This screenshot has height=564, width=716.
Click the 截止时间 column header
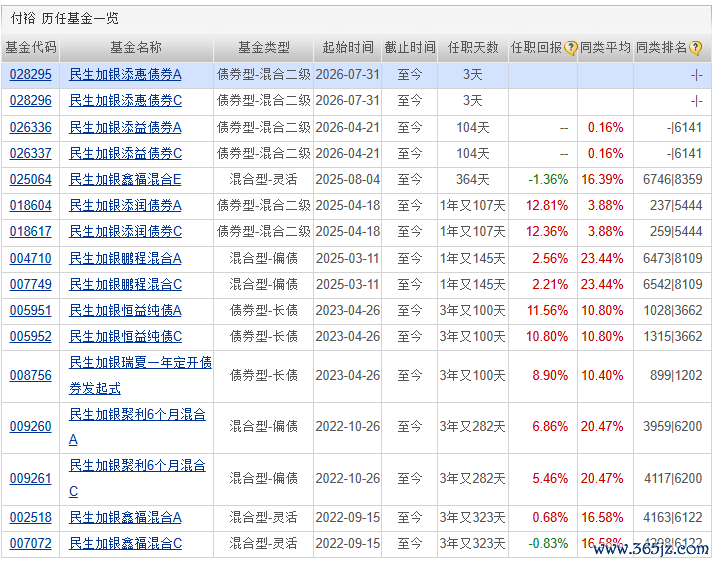(410, 47)
